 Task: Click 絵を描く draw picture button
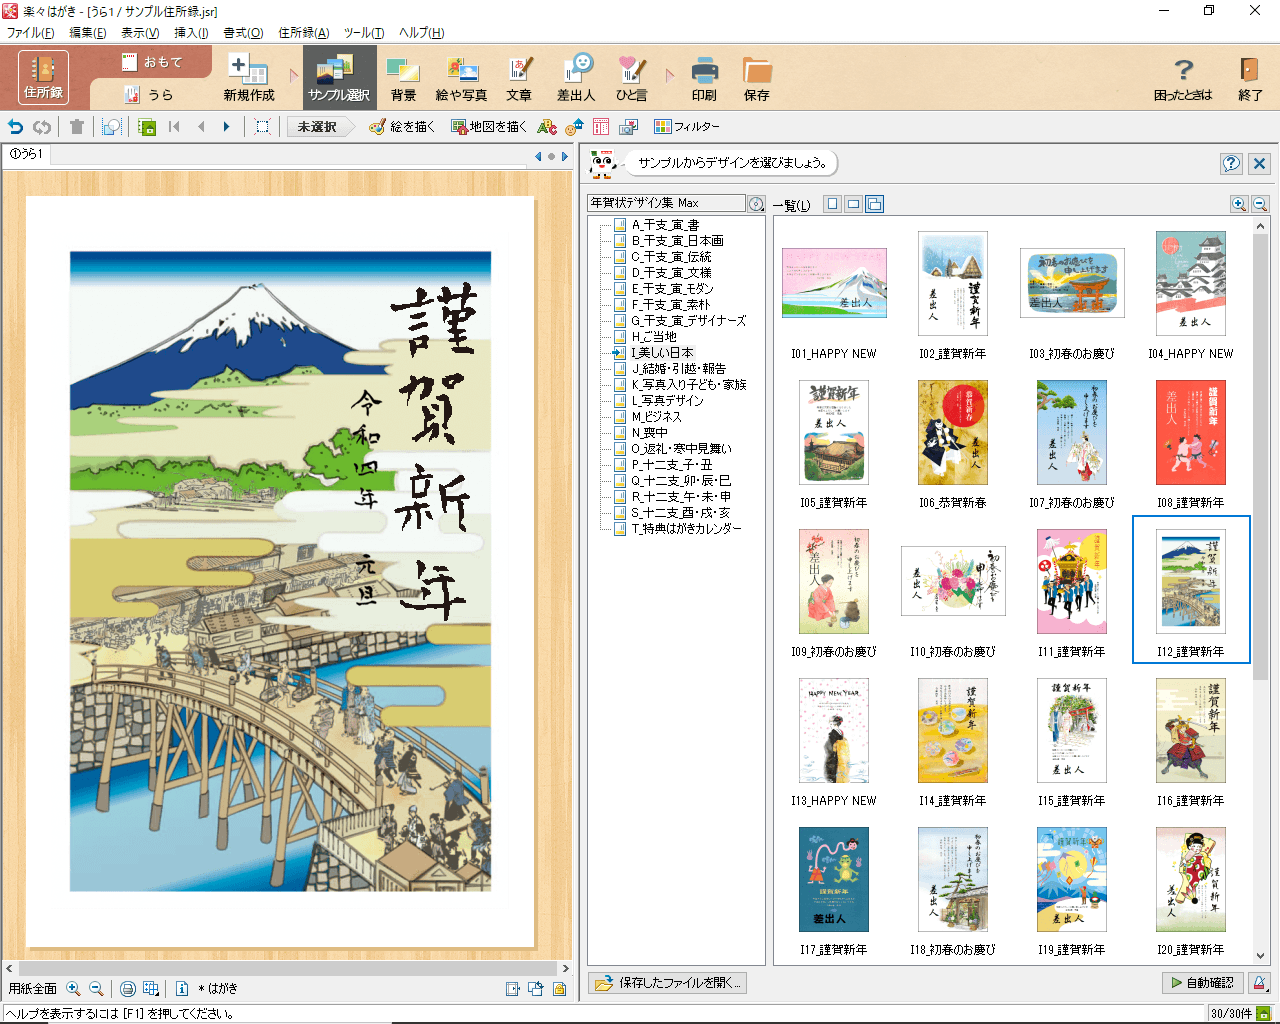click(402, 127)
